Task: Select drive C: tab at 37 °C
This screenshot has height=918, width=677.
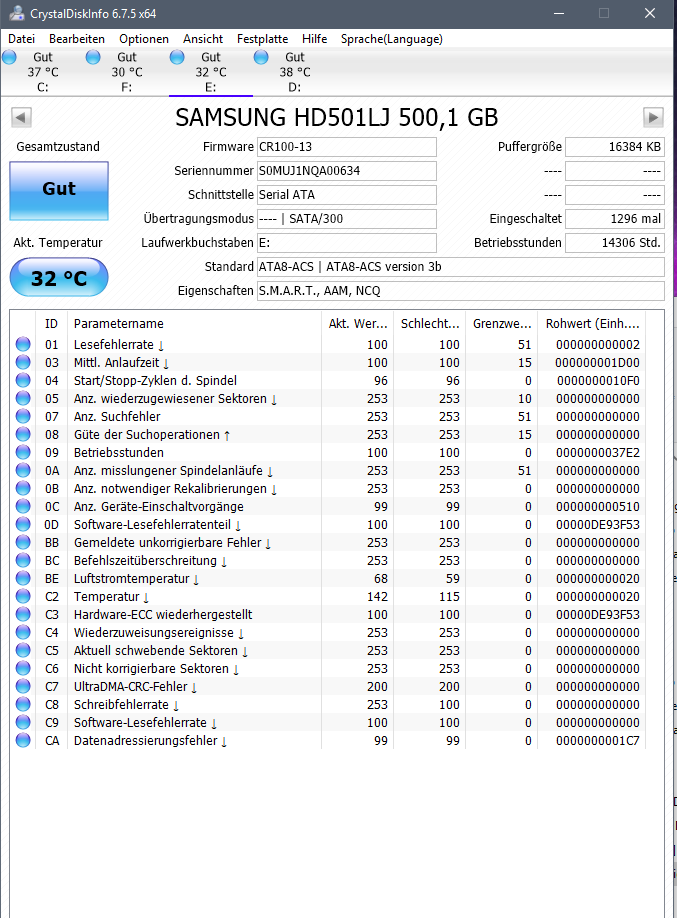Action: (x=42, y=72)
